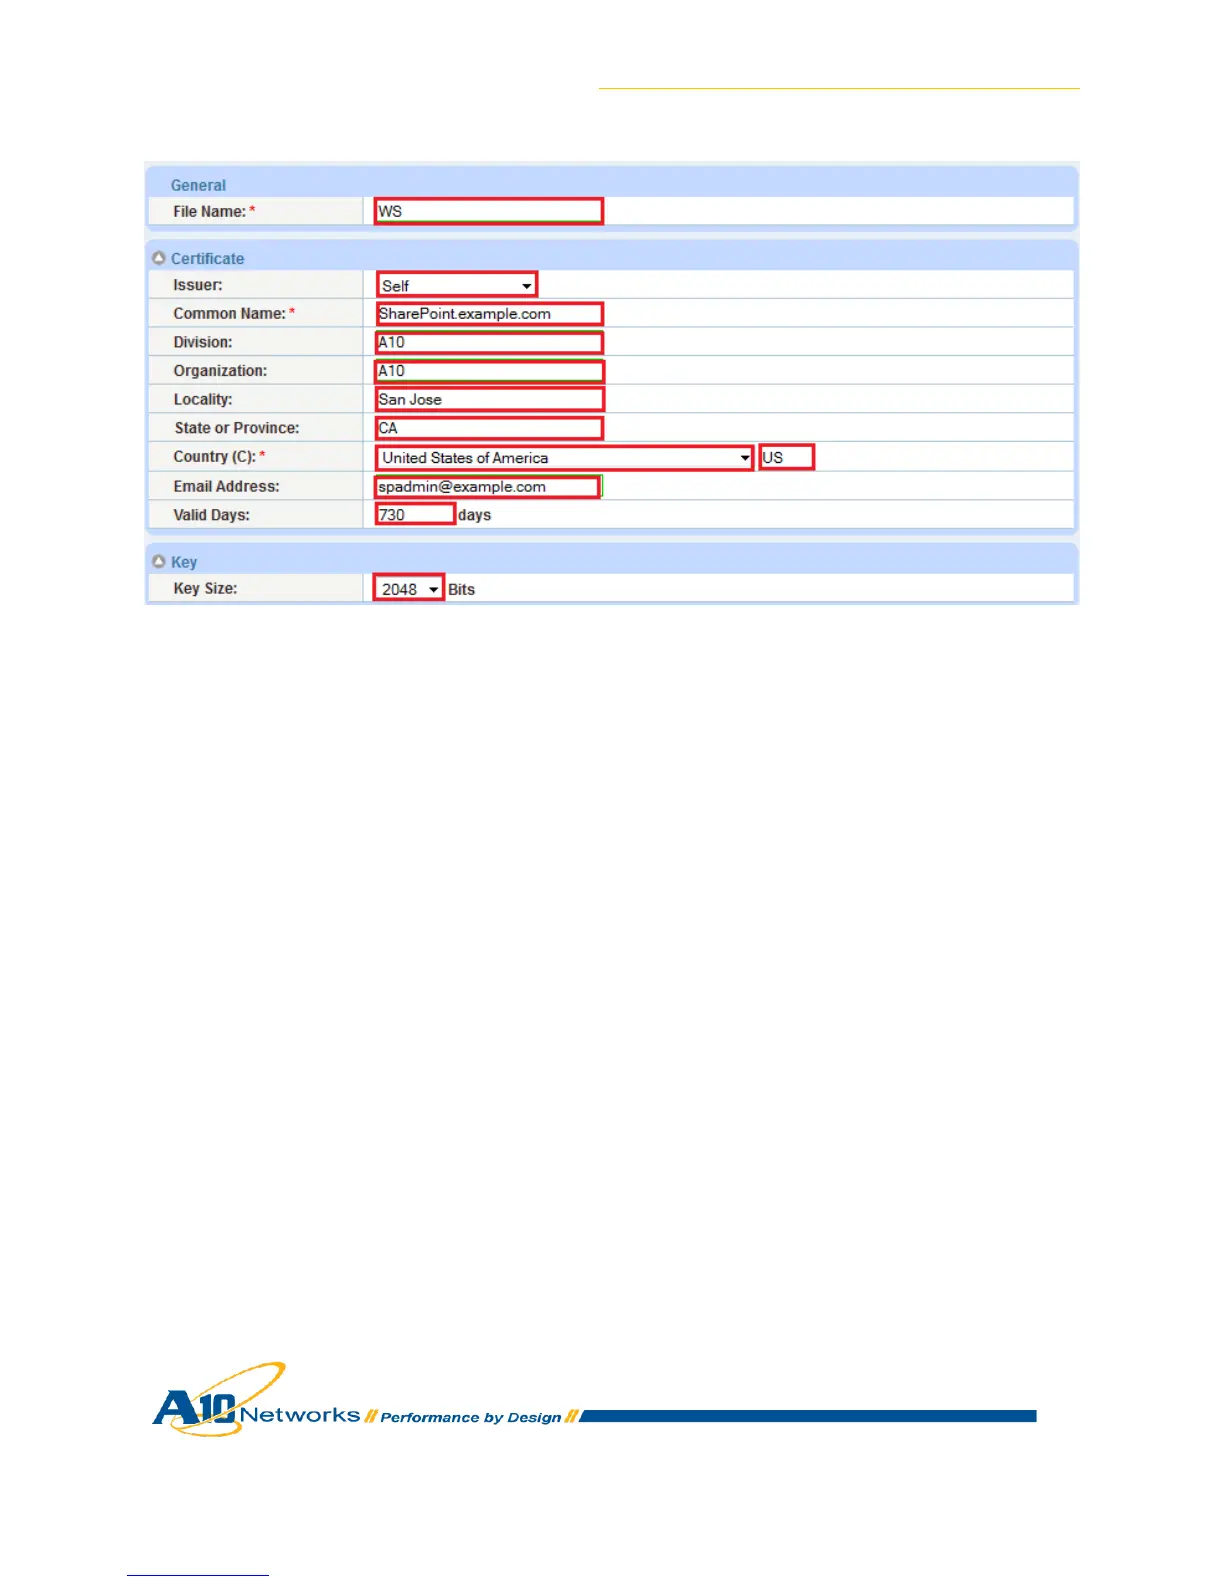Open the Issuer dropdown showing Self

tap(457, 285)
